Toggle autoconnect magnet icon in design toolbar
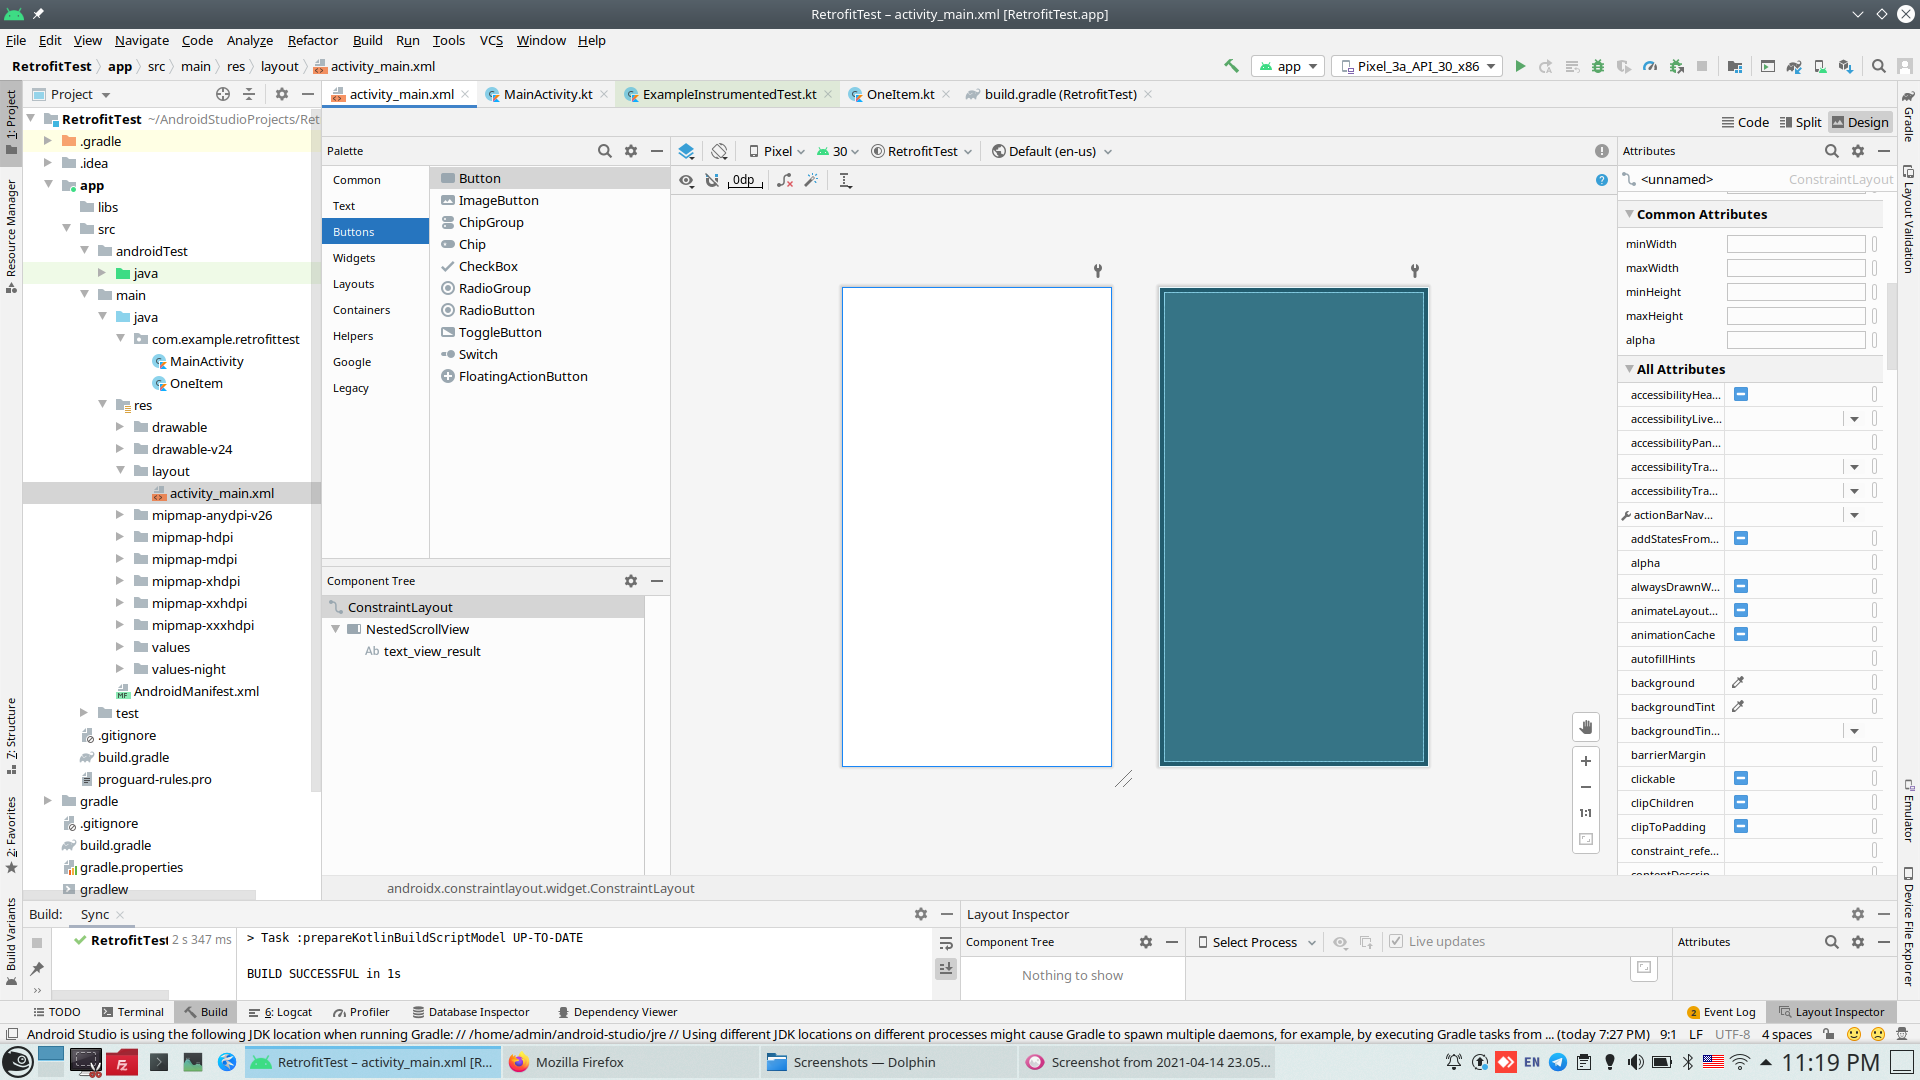Screen dimensions: 1920x1080 click(x=712, y=180)
